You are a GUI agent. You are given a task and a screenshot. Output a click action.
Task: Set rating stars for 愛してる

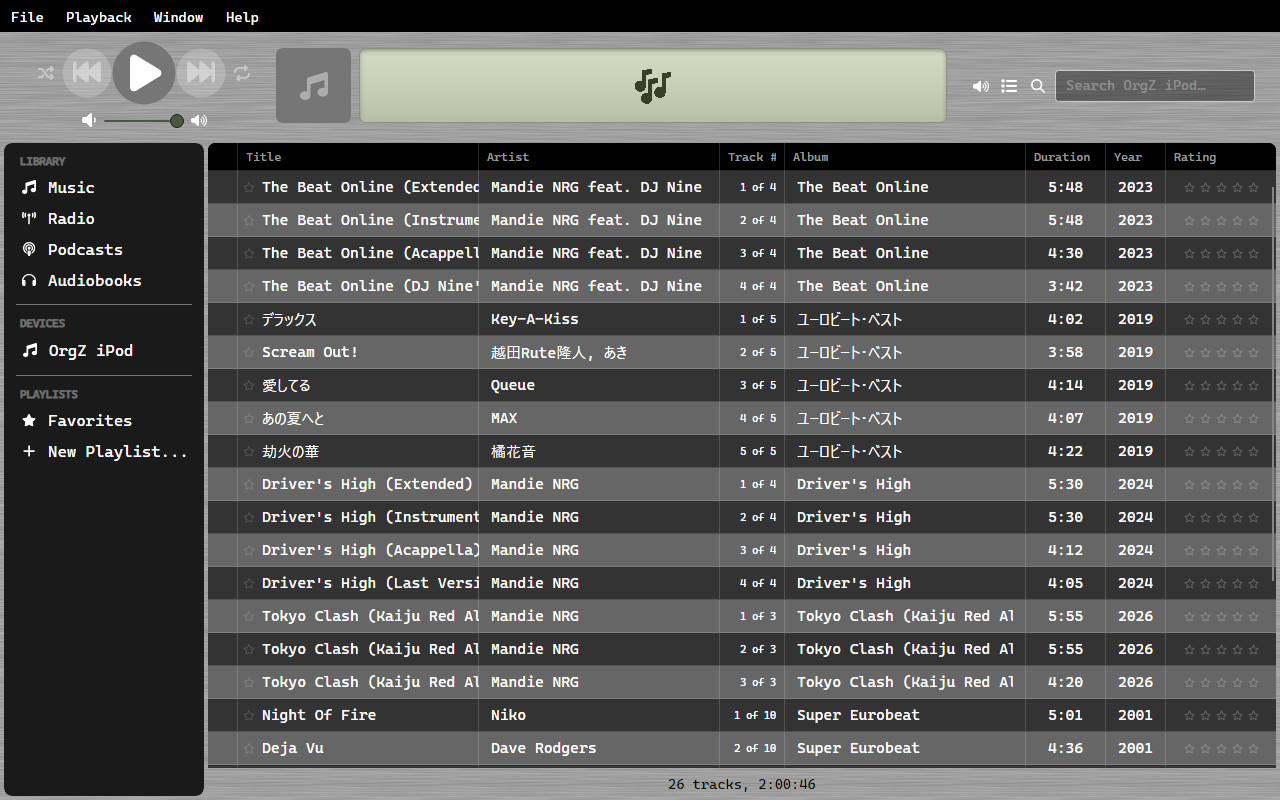1221,385
